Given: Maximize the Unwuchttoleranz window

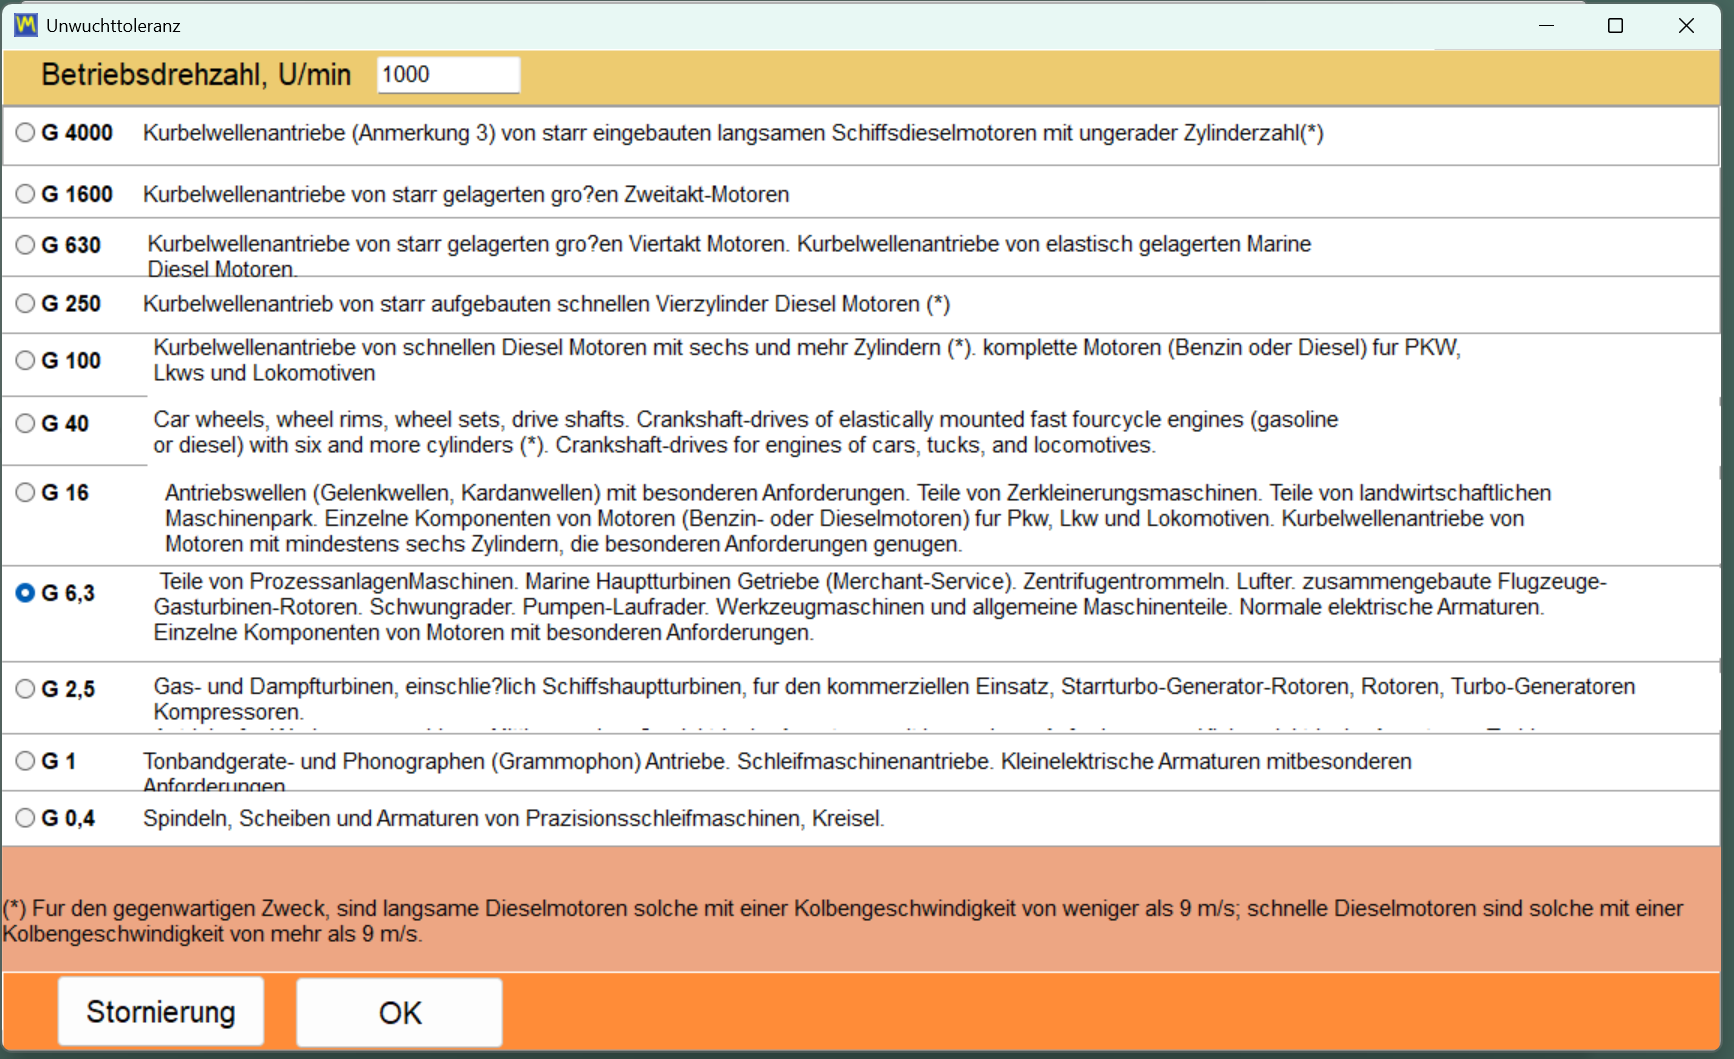Looking at the screenshot, I should (1616, 25).
